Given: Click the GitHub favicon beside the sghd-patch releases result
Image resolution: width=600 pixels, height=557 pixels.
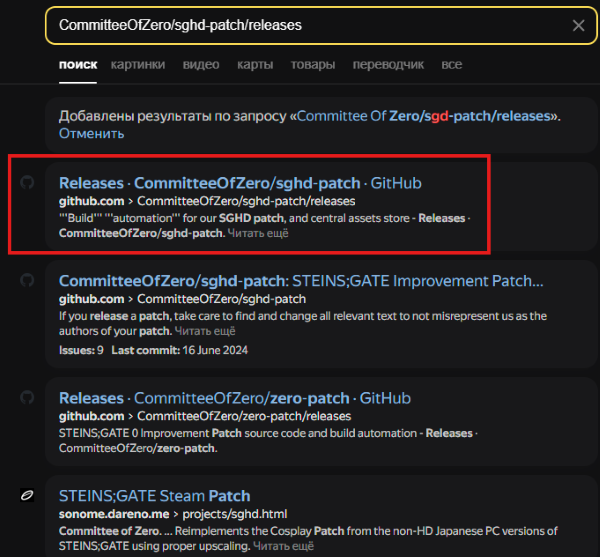Looking at the screenshot, I should pos(27,182).
